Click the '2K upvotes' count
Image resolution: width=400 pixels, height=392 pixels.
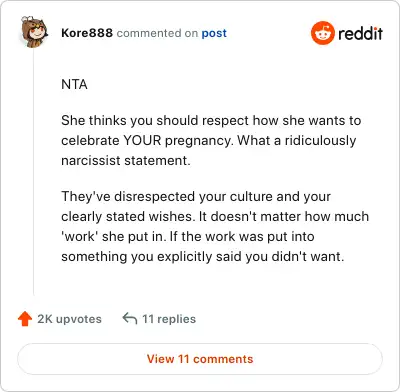click(69, 319)
